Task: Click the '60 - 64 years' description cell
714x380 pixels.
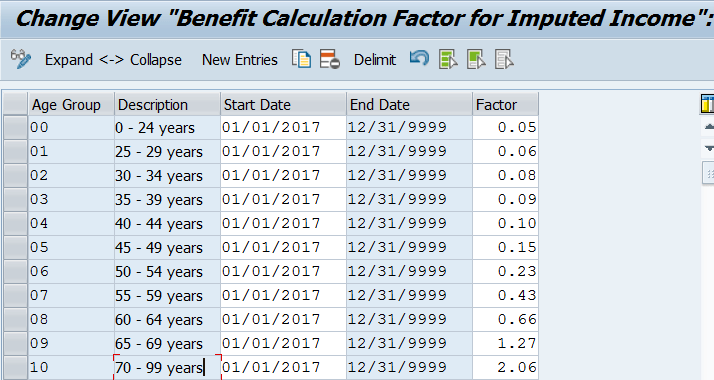Action: [167, 319]
